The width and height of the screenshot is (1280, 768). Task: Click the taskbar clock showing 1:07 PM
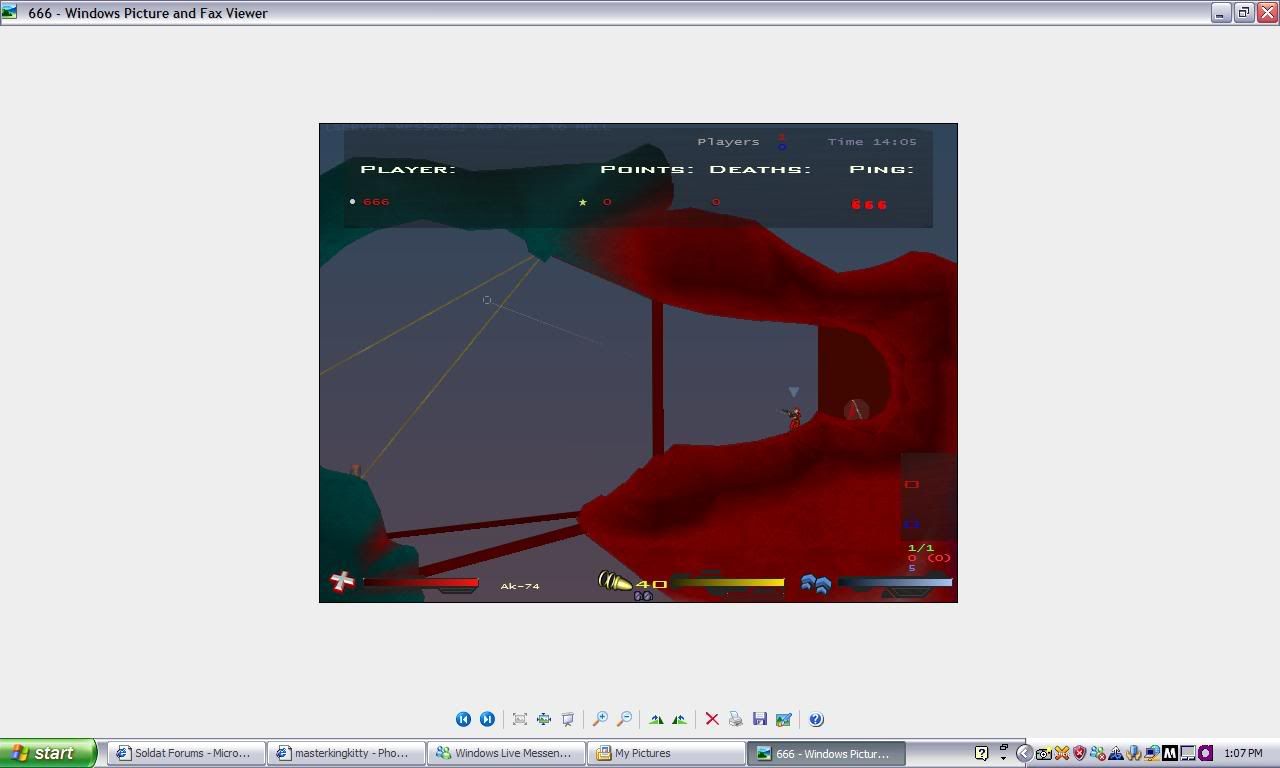tap(1243, 753)
